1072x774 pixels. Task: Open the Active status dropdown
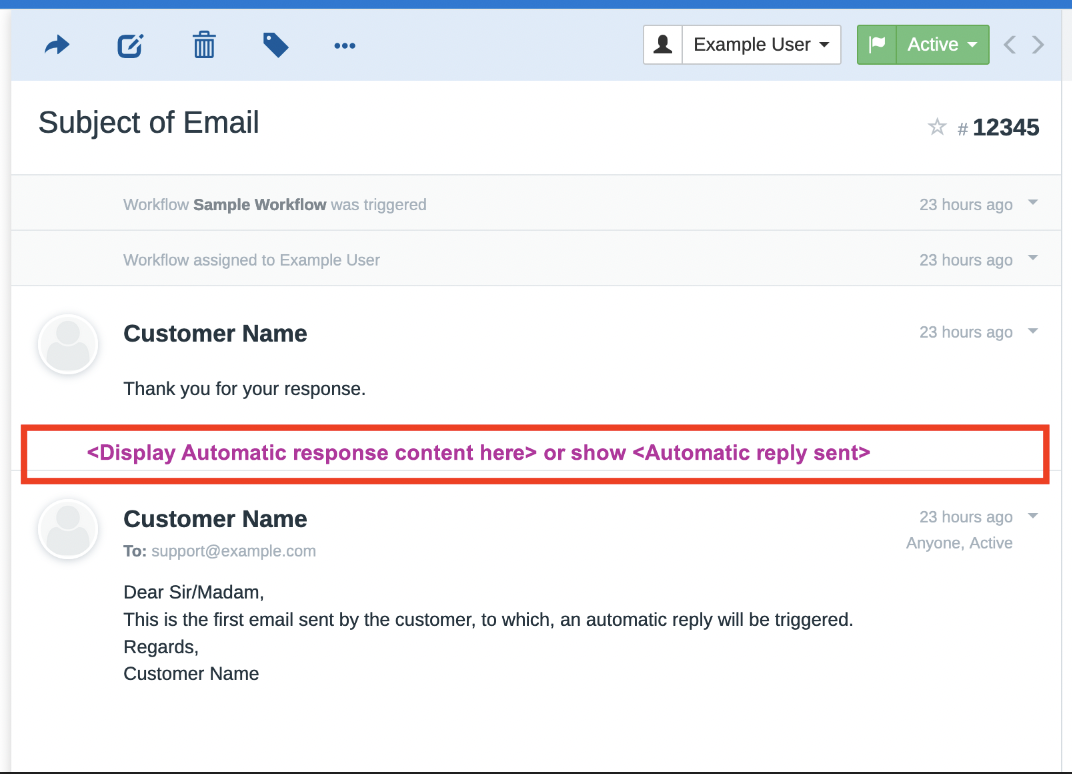[942, 44]
